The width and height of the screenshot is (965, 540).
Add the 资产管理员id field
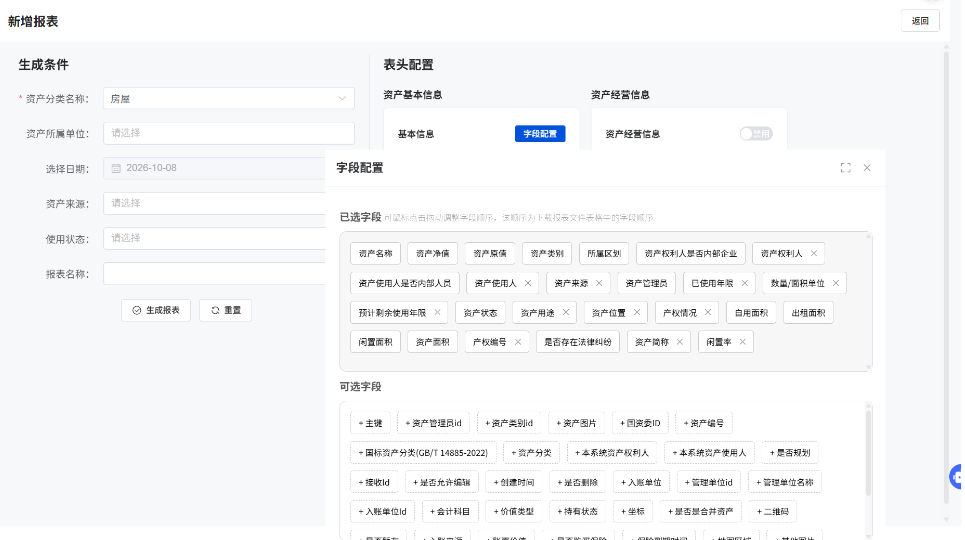(x=433, y=423)
